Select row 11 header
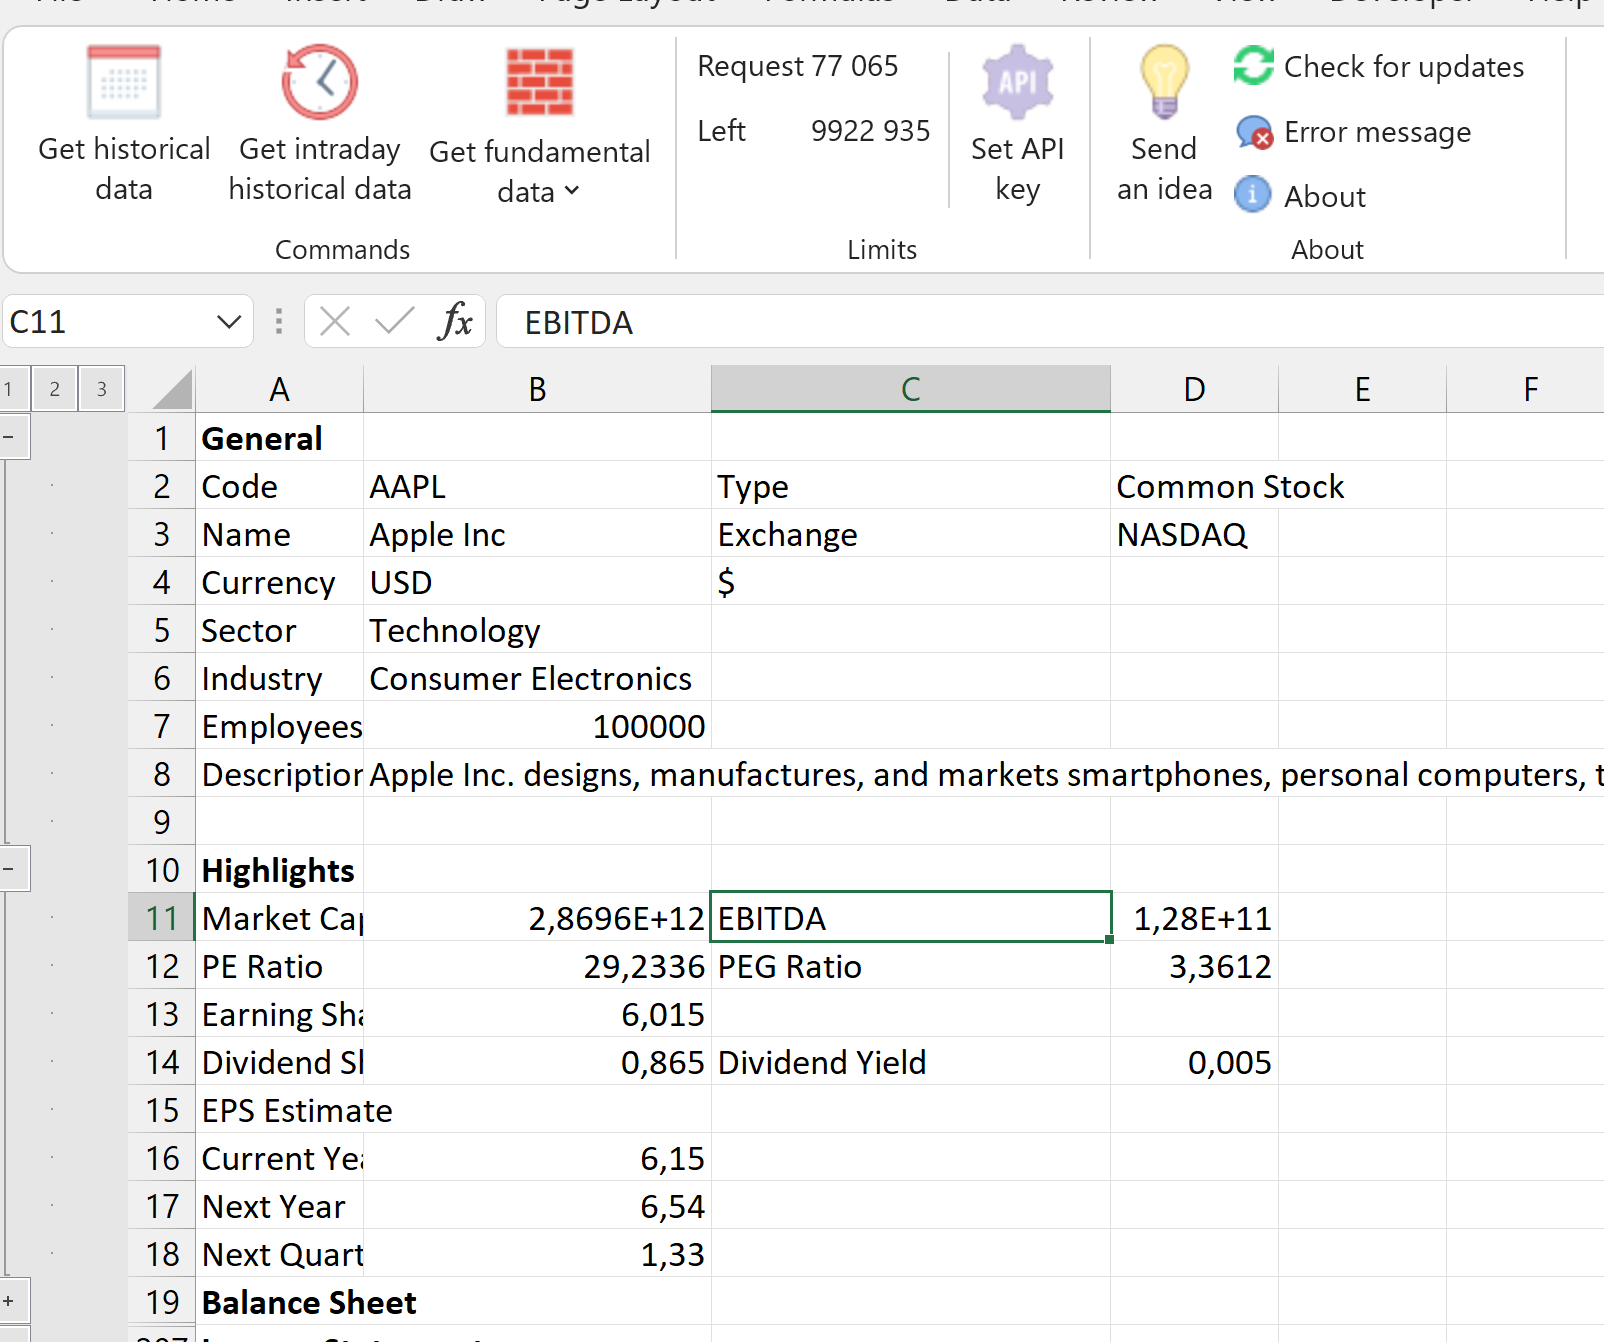 click(161, 918)
